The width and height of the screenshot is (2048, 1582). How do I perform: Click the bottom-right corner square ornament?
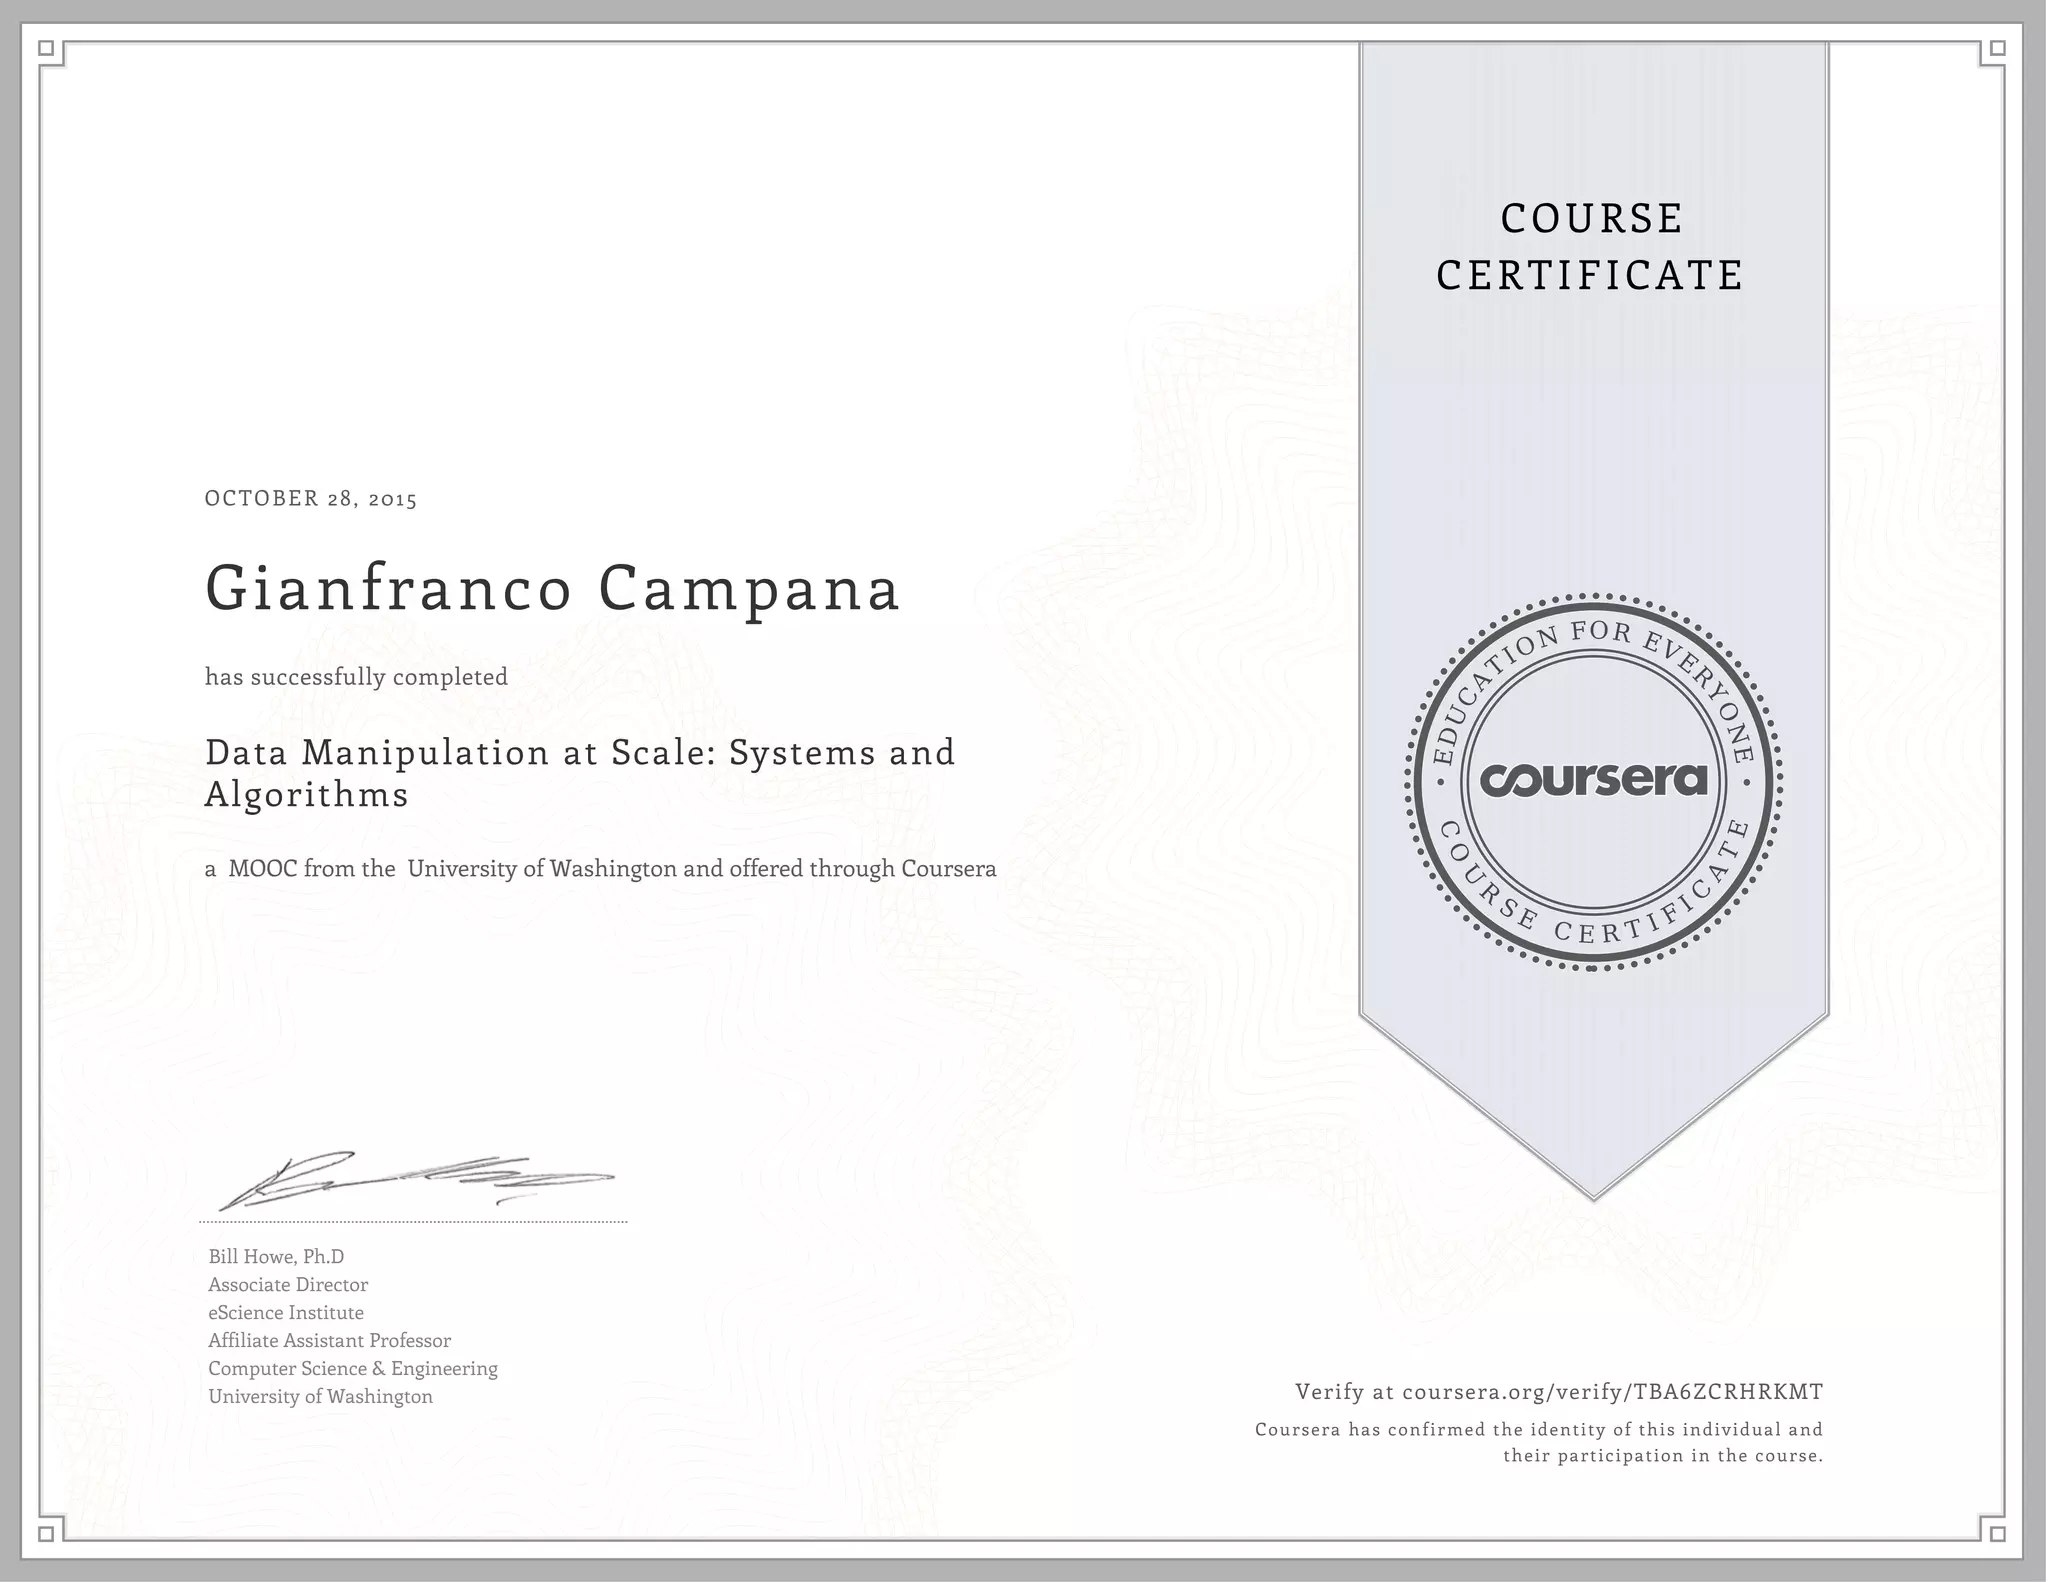point(1997,1534)
